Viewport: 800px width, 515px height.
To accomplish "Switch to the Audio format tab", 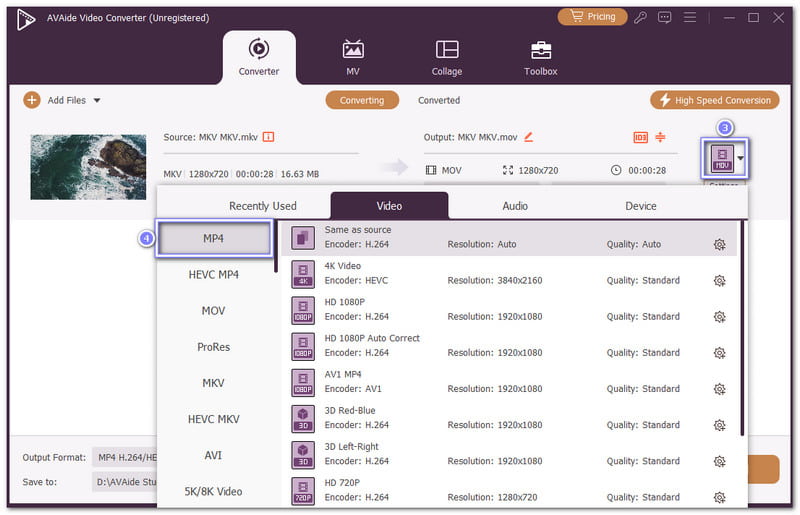I will (515, 206).
